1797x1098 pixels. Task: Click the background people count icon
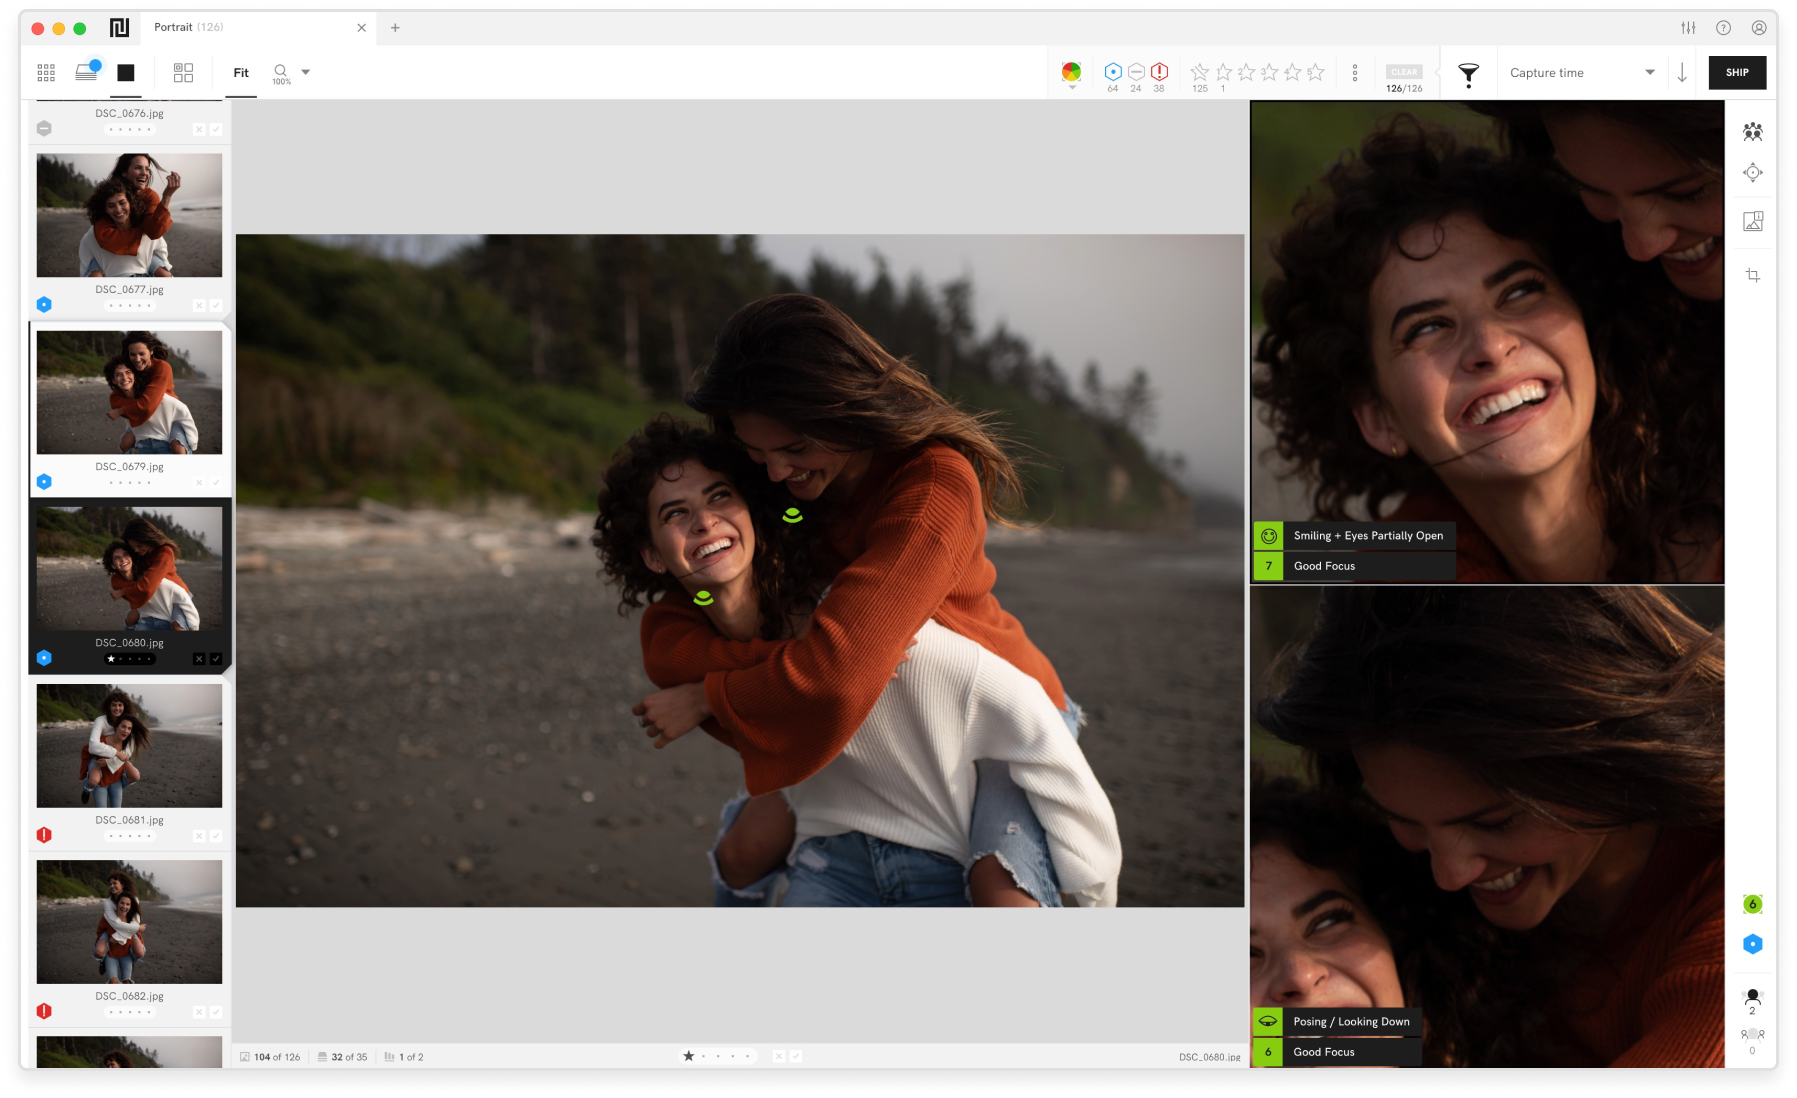(x=1752, y=1041)
